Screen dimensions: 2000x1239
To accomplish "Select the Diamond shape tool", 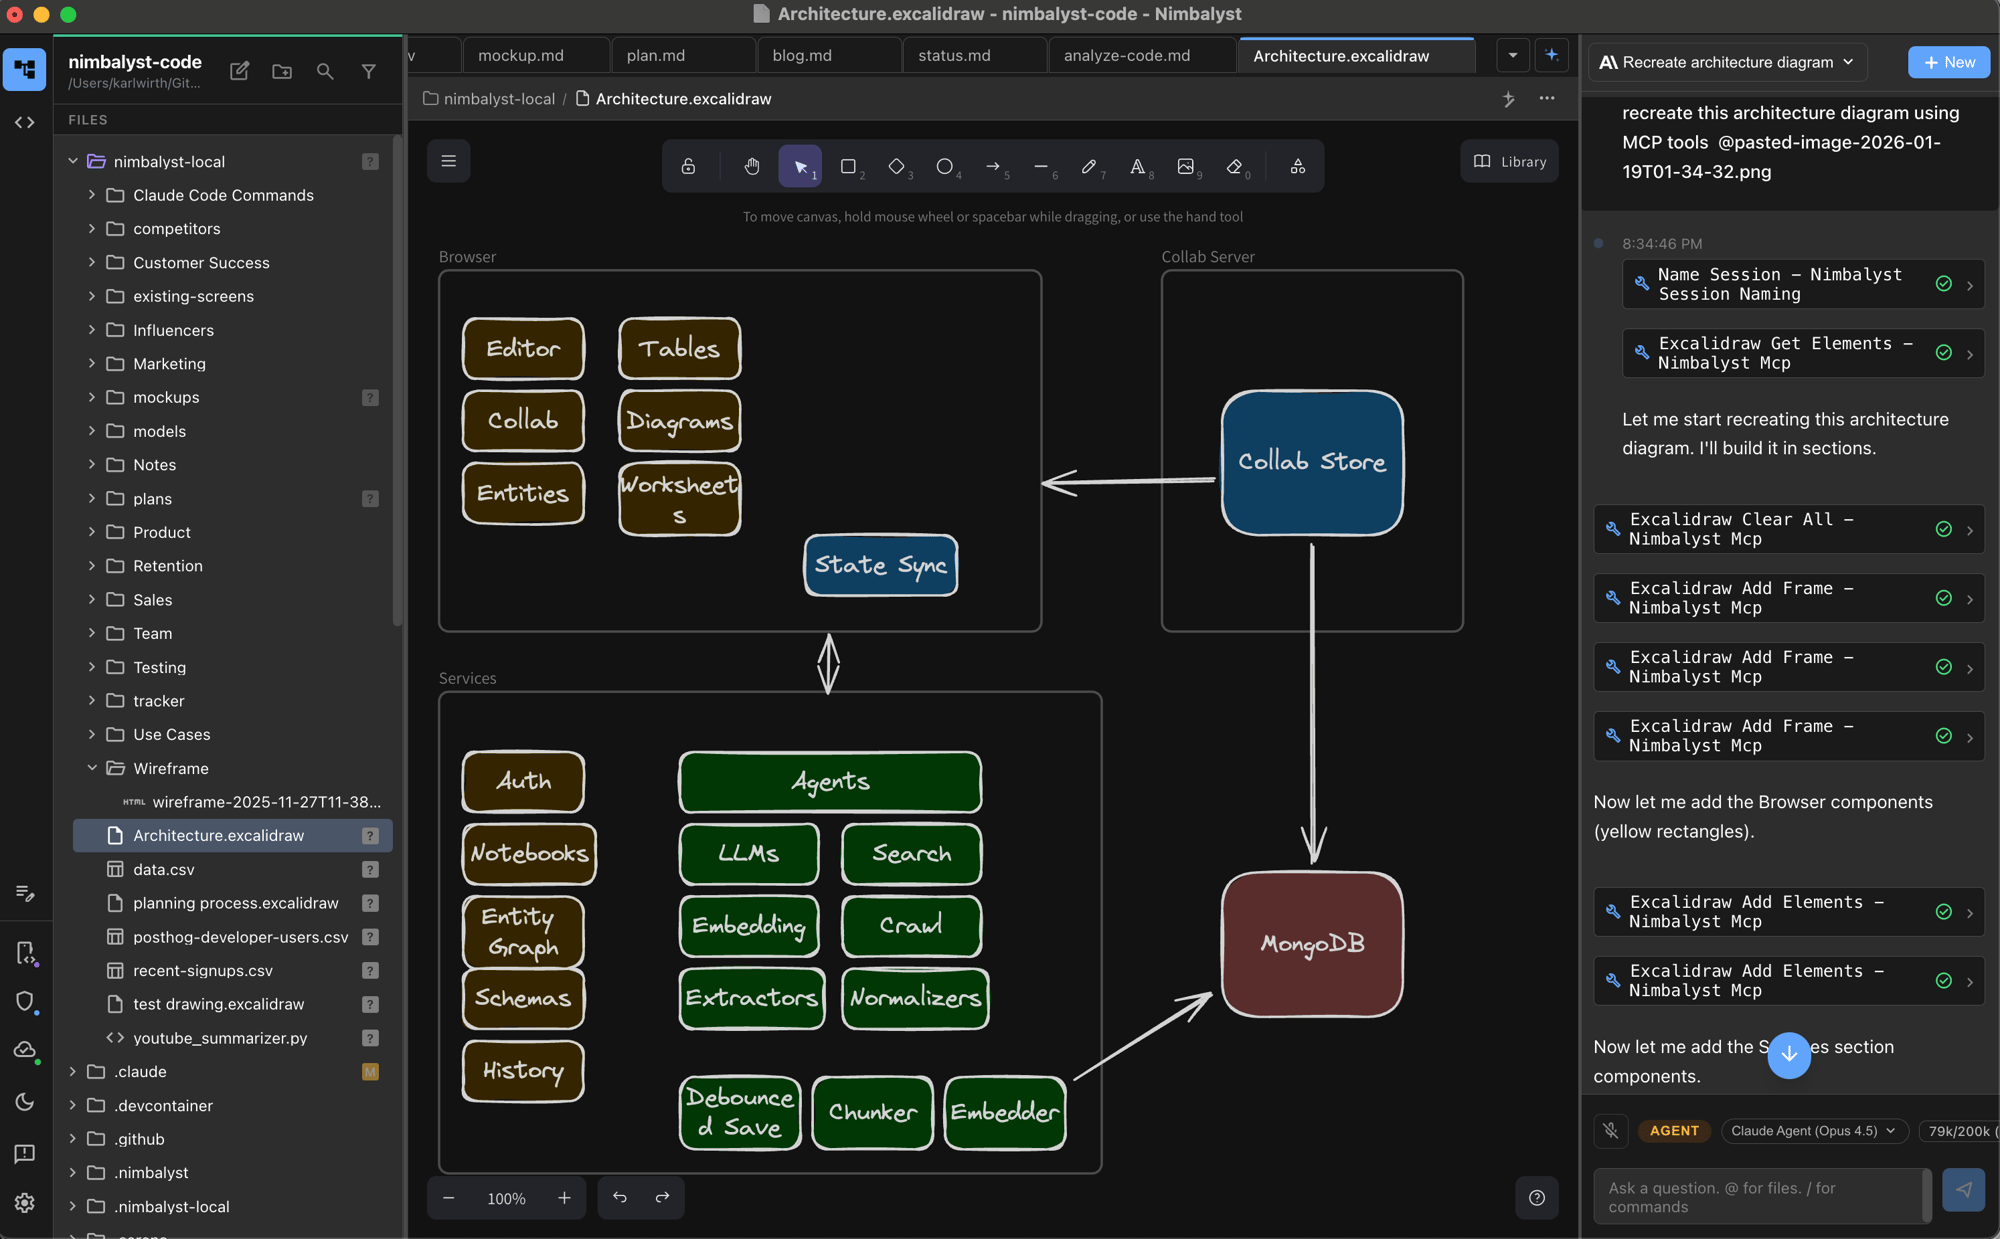I will click(896, 166).
